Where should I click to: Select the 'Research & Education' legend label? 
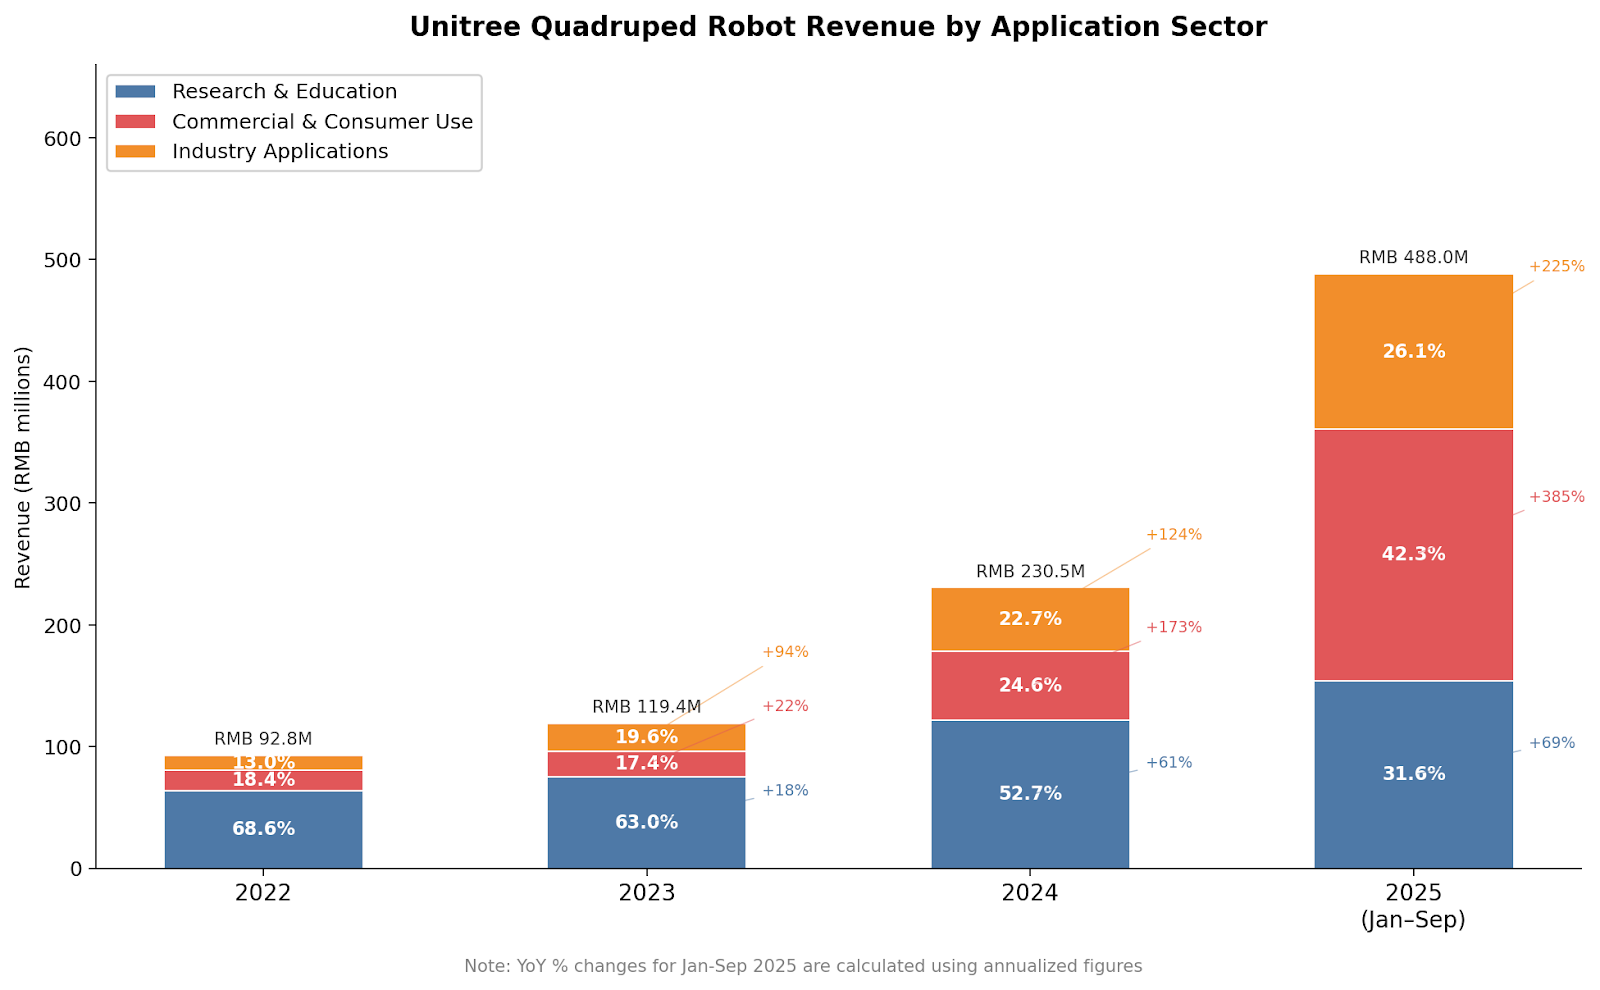pyautogui.click(x=285, y=92)
